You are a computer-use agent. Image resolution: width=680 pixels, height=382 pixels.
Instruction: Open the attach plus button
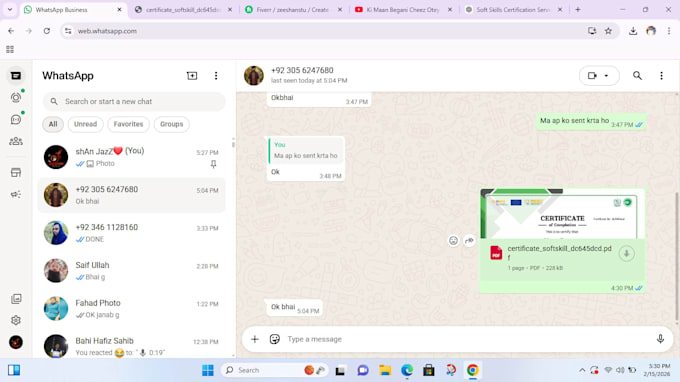[x=255, y=339]
